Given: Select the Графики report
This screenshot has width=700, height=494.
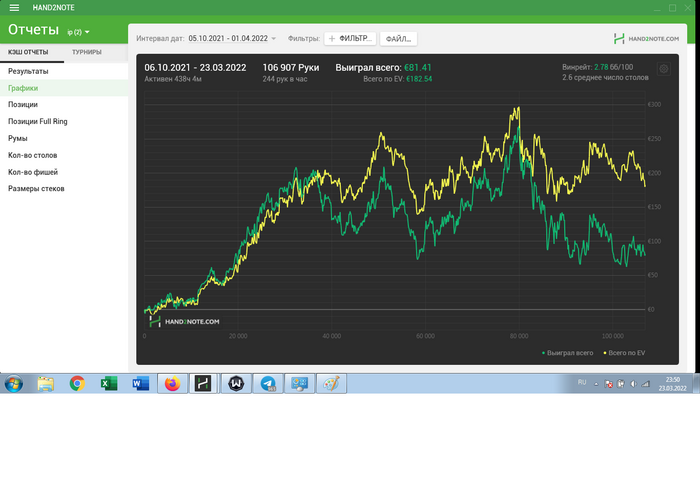Looking at the screenshot, I should pos(64,88).
